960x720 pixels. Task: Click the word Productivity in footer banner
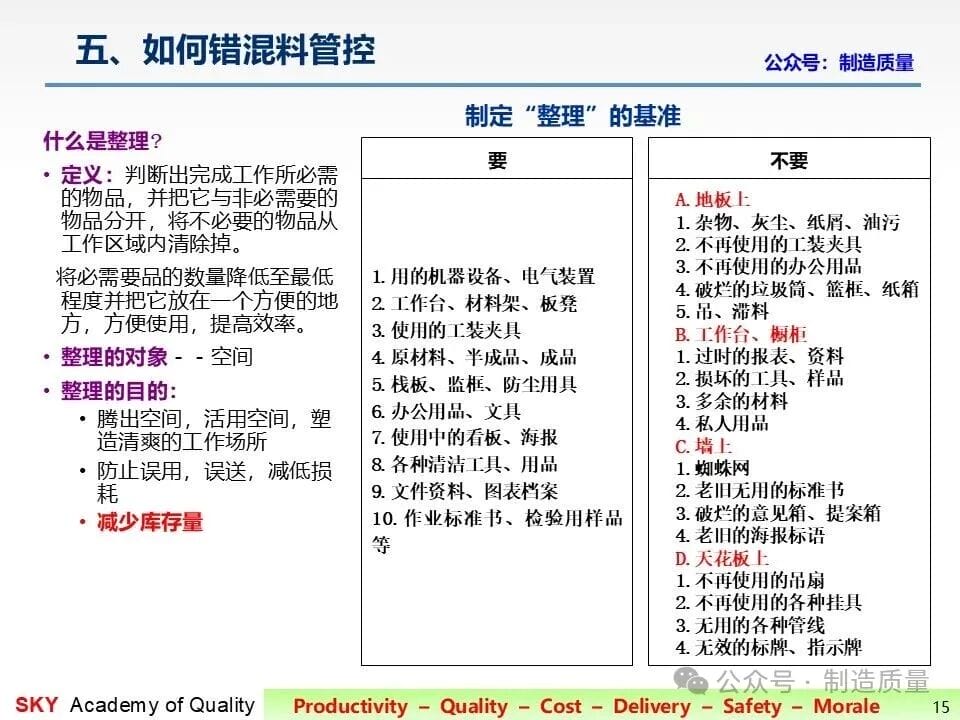tap(350, 706)
